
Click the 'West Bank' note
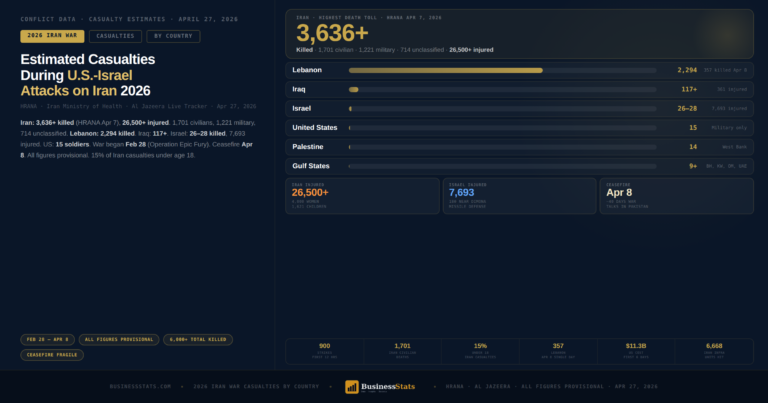pyautogui.click(x=735, y=146)
